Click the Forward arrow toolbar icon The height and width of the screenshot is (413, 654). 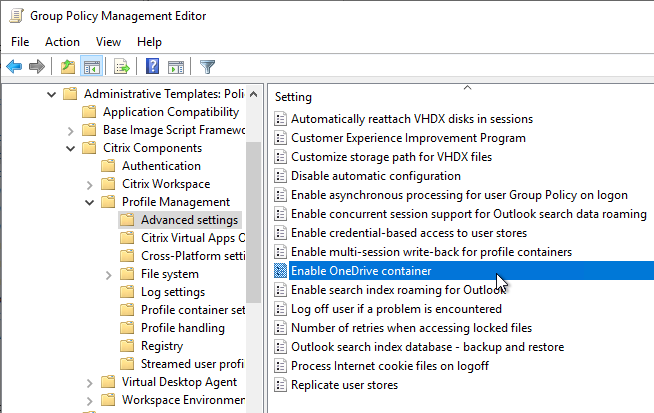(x=37, y=67)
